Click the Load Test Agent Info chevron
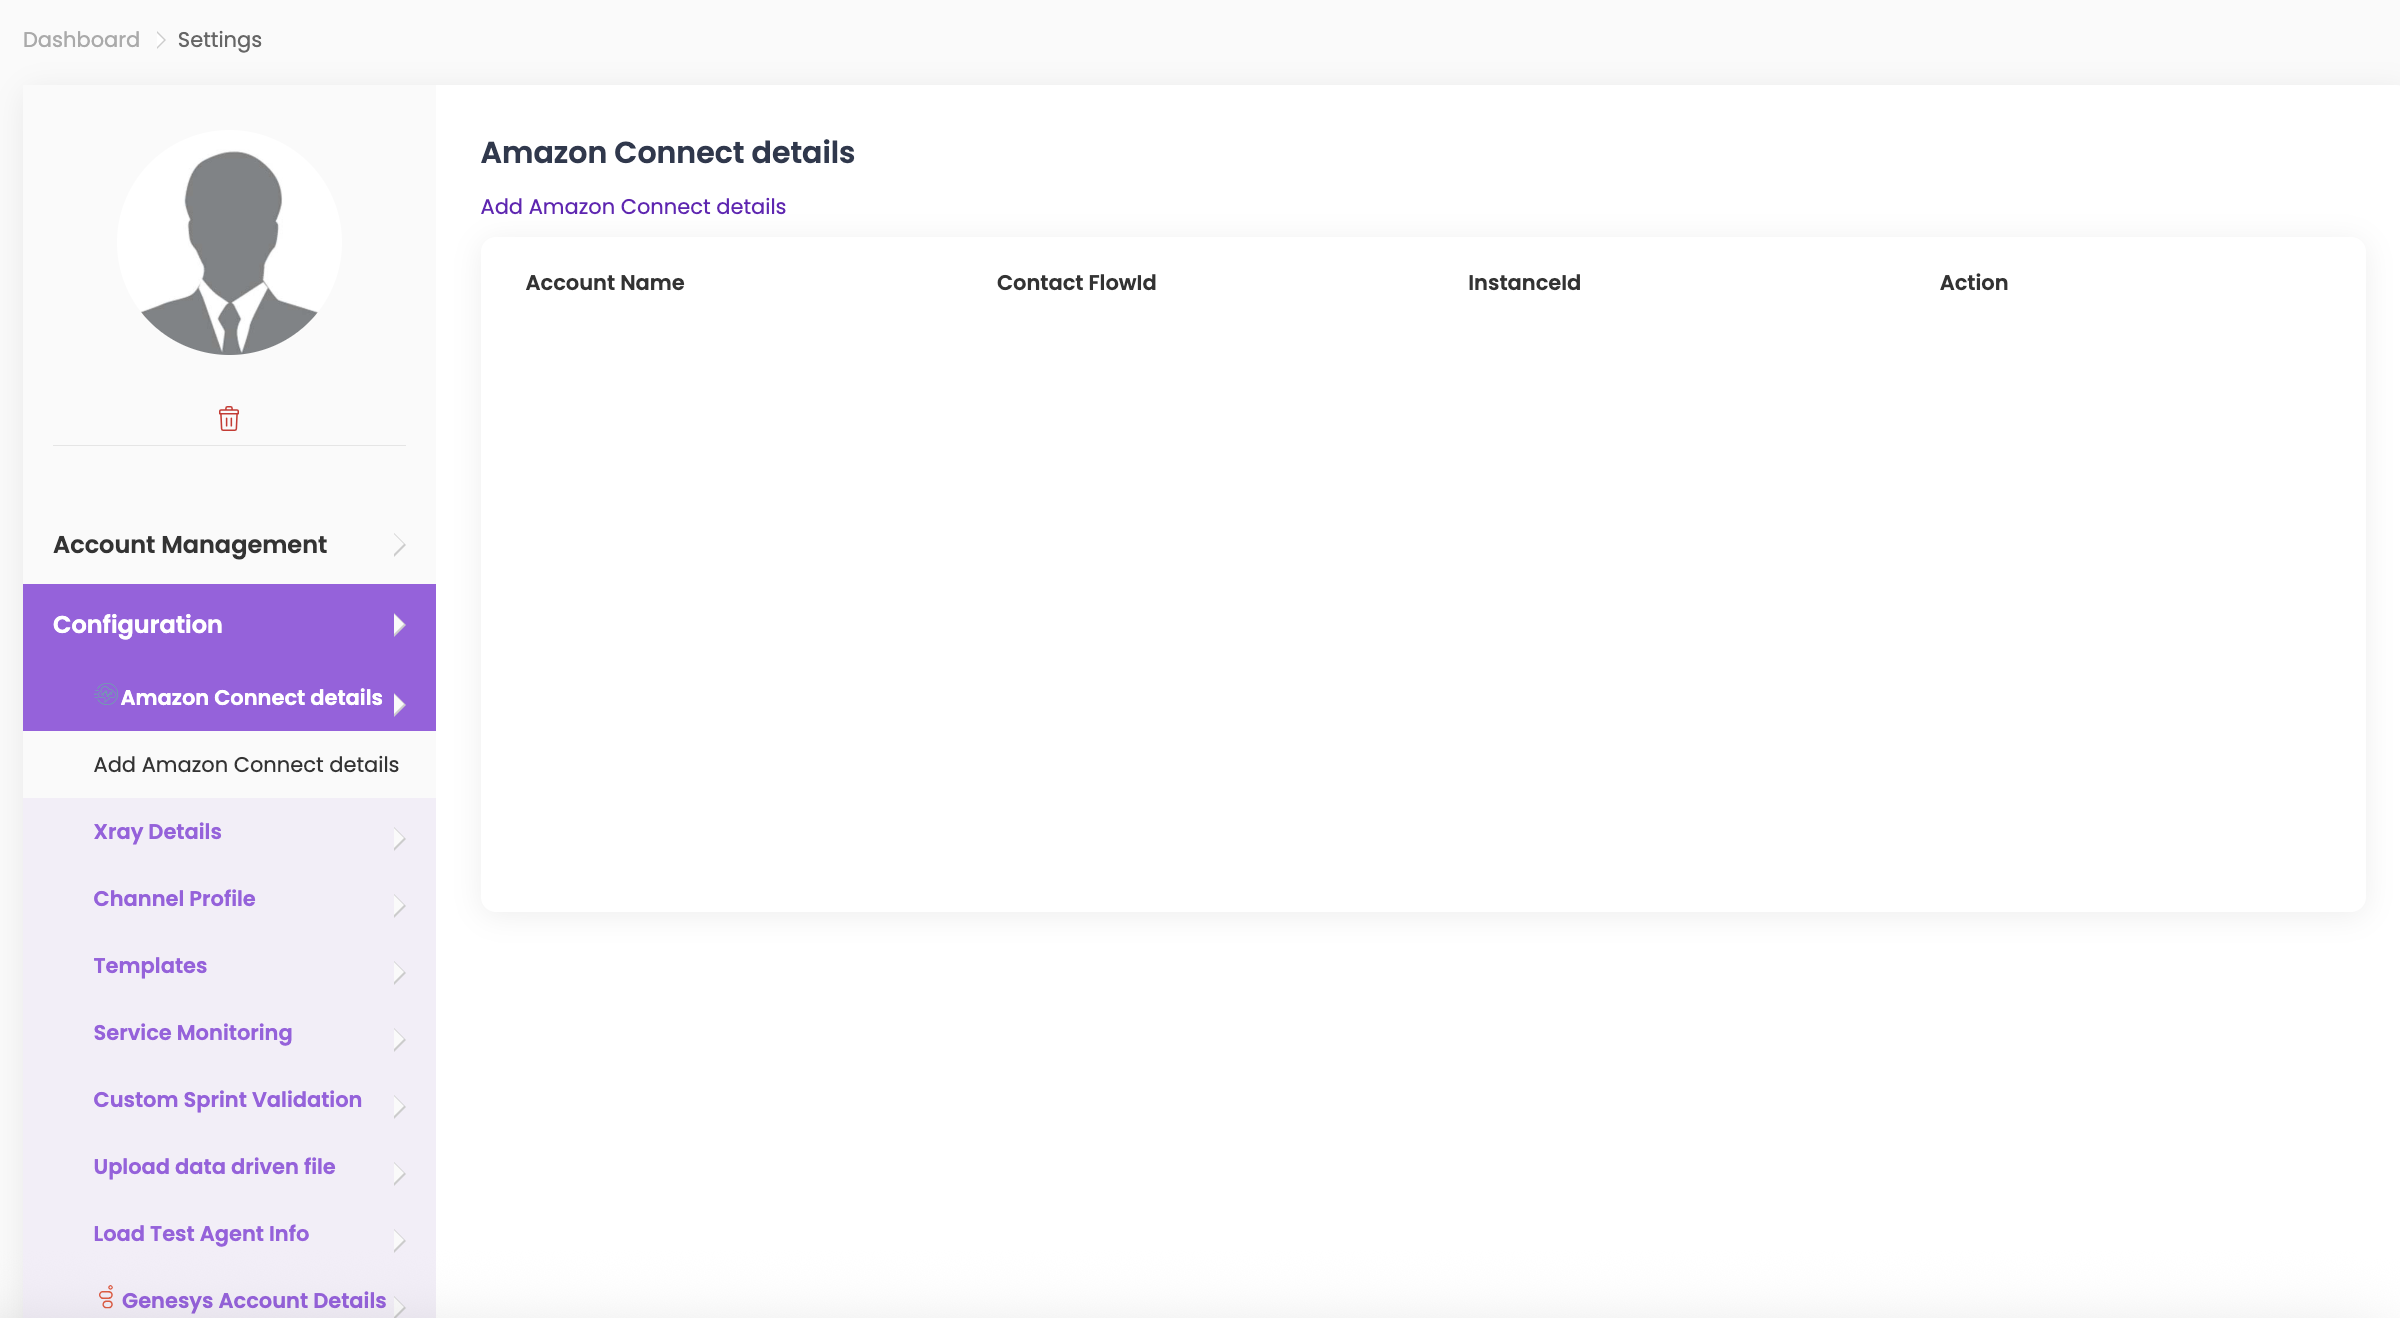This screenshot has width=2400, height=1318. pyautogui.click(x=399, y=1241)
